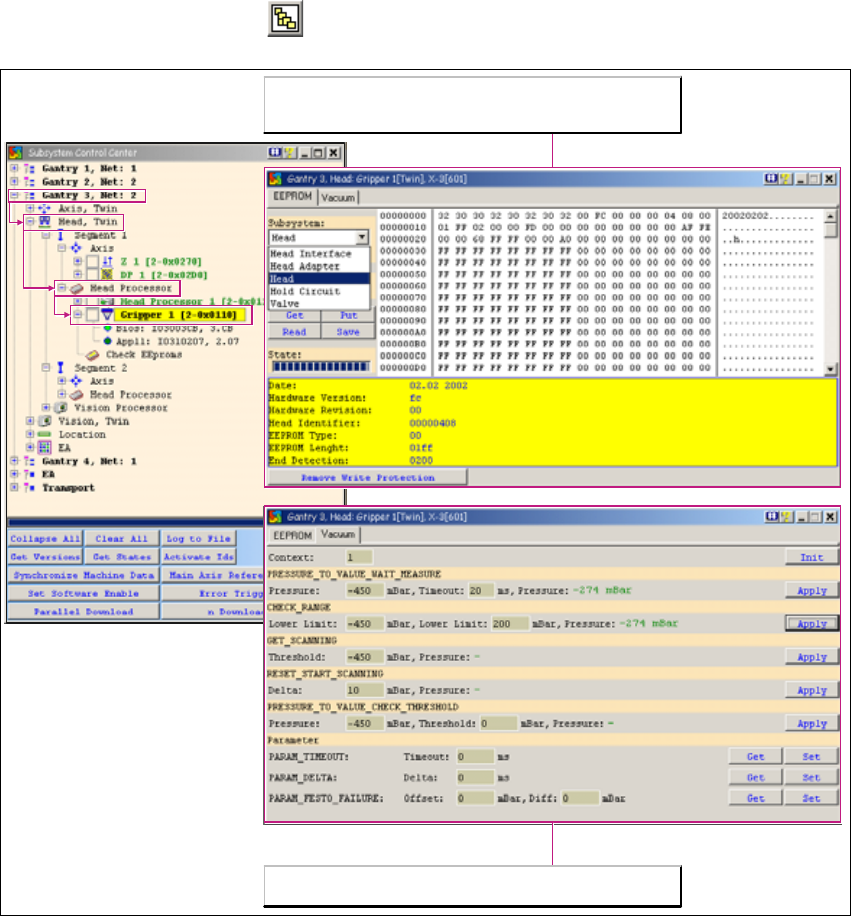Click the PARAM_TIMEOUT Timeout field
The height and width of the screenshot is (916, 851).
(x=475, y=757)
